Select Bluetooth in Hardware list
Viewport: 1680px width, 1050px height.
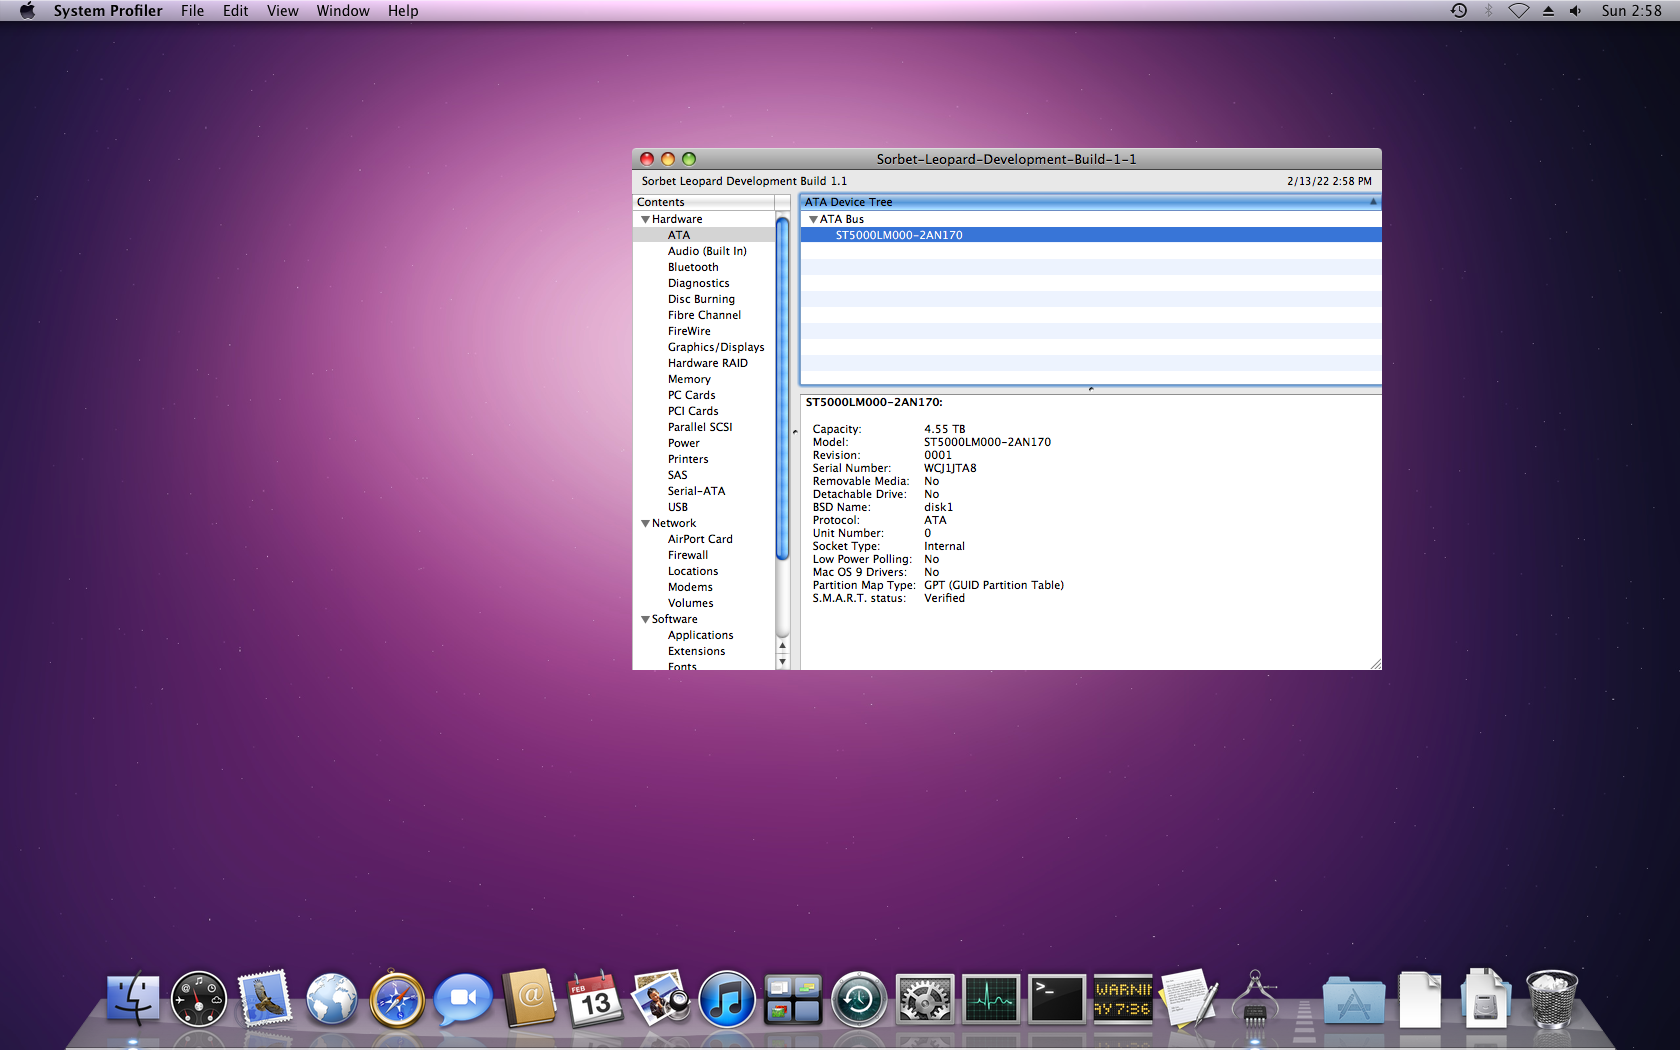(x=693, y=267)
